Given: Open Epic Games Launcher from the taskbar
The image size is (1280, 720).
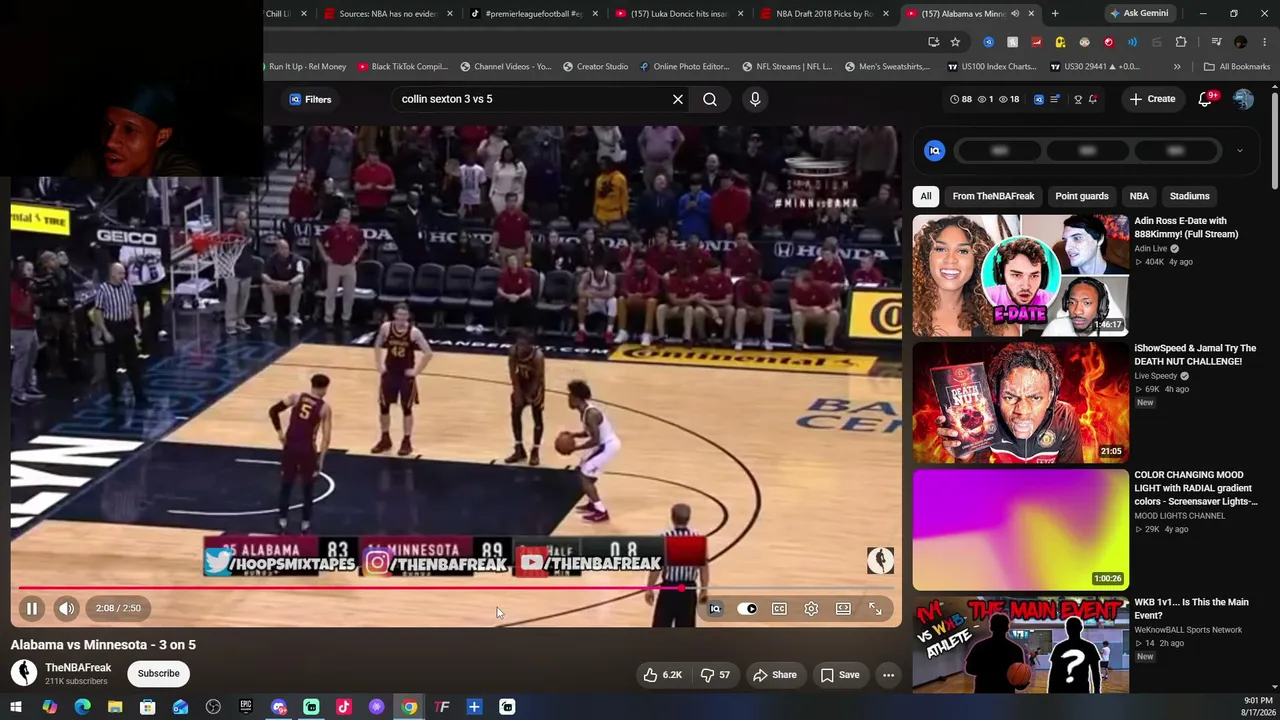Looking at the screenshot, I should [x=246, y=707].
